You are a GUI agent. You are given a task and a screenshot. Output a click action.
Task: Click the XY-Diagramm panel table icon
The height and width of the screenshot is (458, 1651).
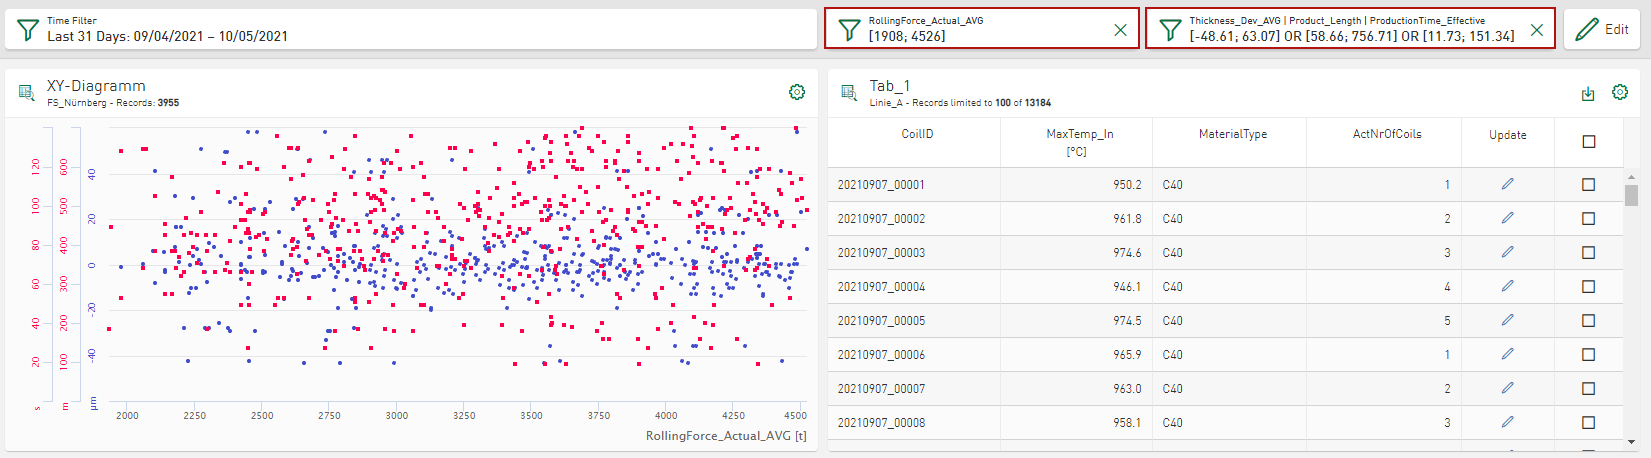pyautogui.click(x=27, y=93)
